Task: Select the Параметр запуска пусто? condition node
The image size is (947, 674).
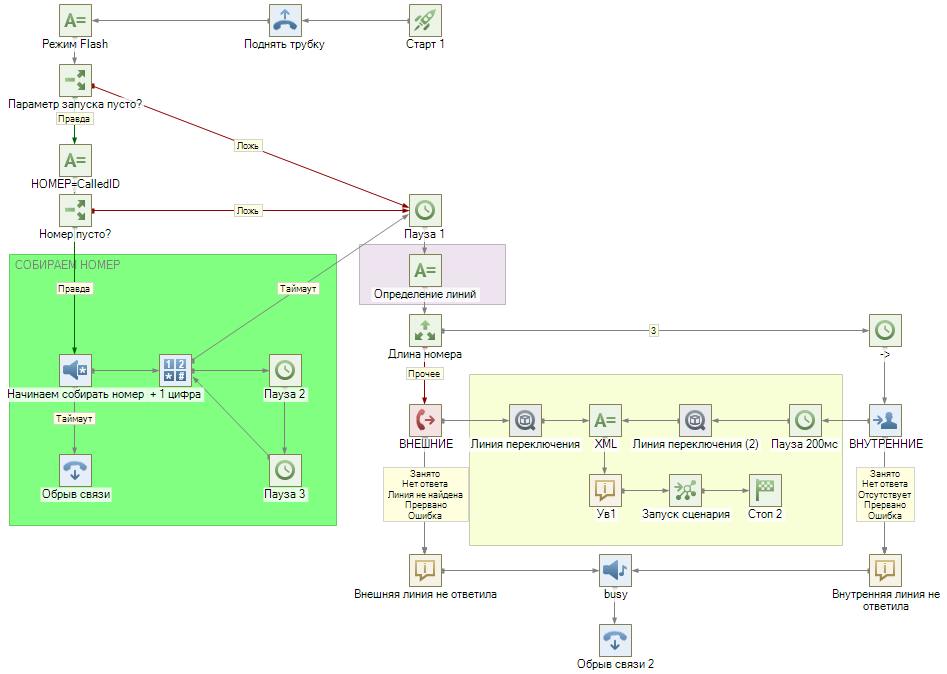Action: (75, 80)
